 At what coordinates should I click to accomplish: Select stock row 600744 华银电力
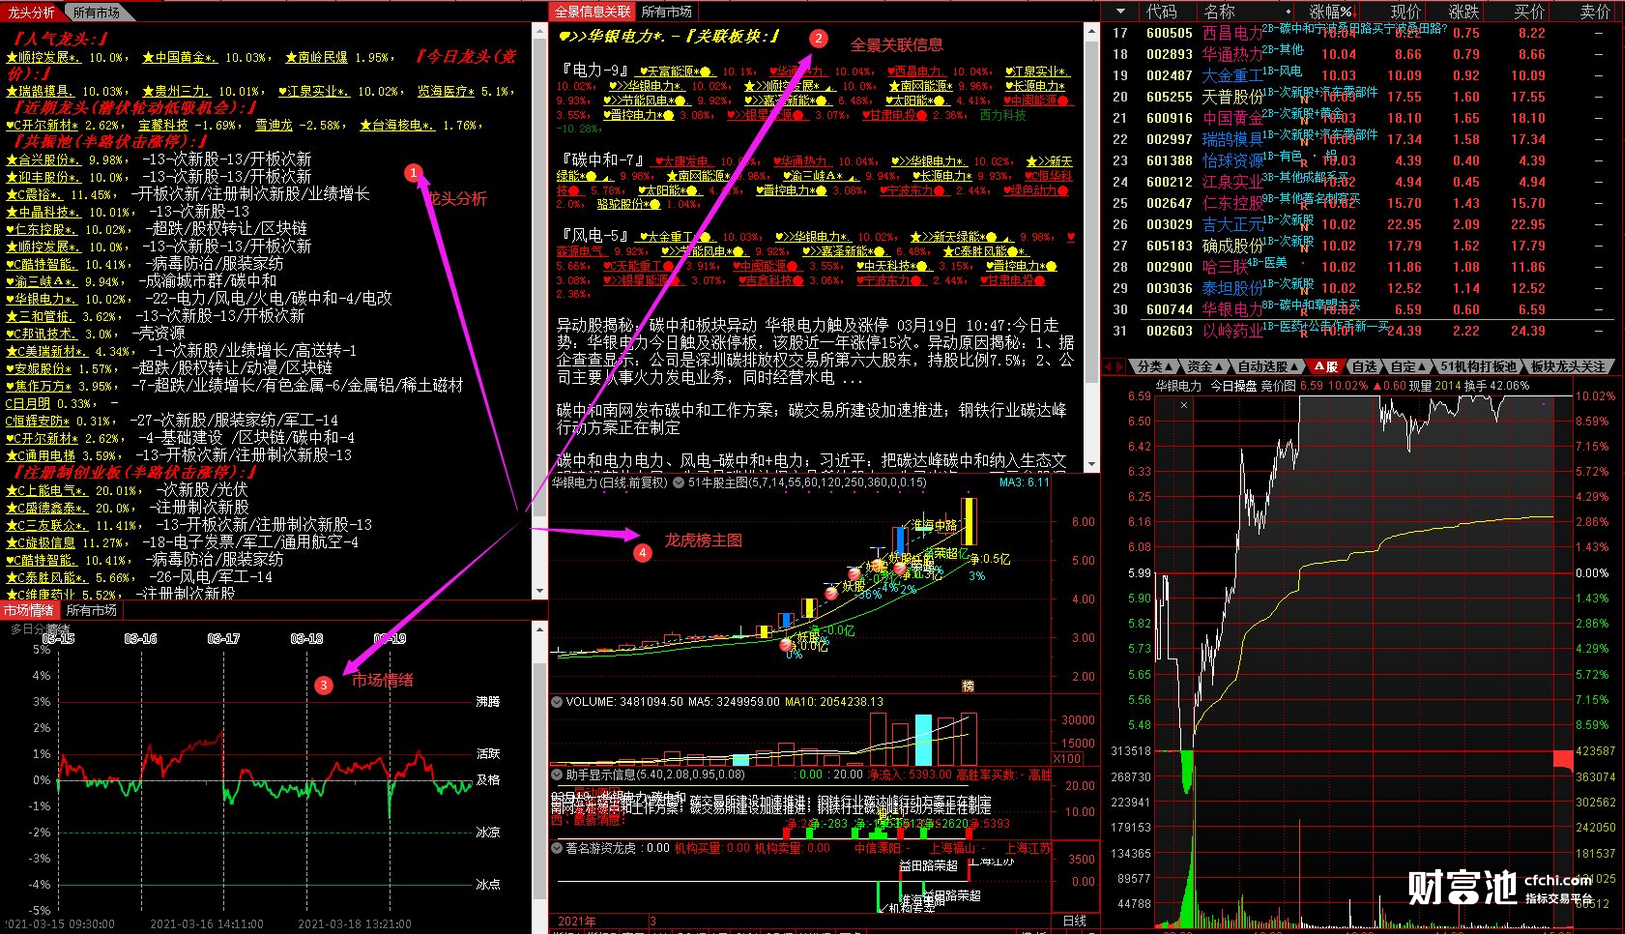(x=1362, y=310)
